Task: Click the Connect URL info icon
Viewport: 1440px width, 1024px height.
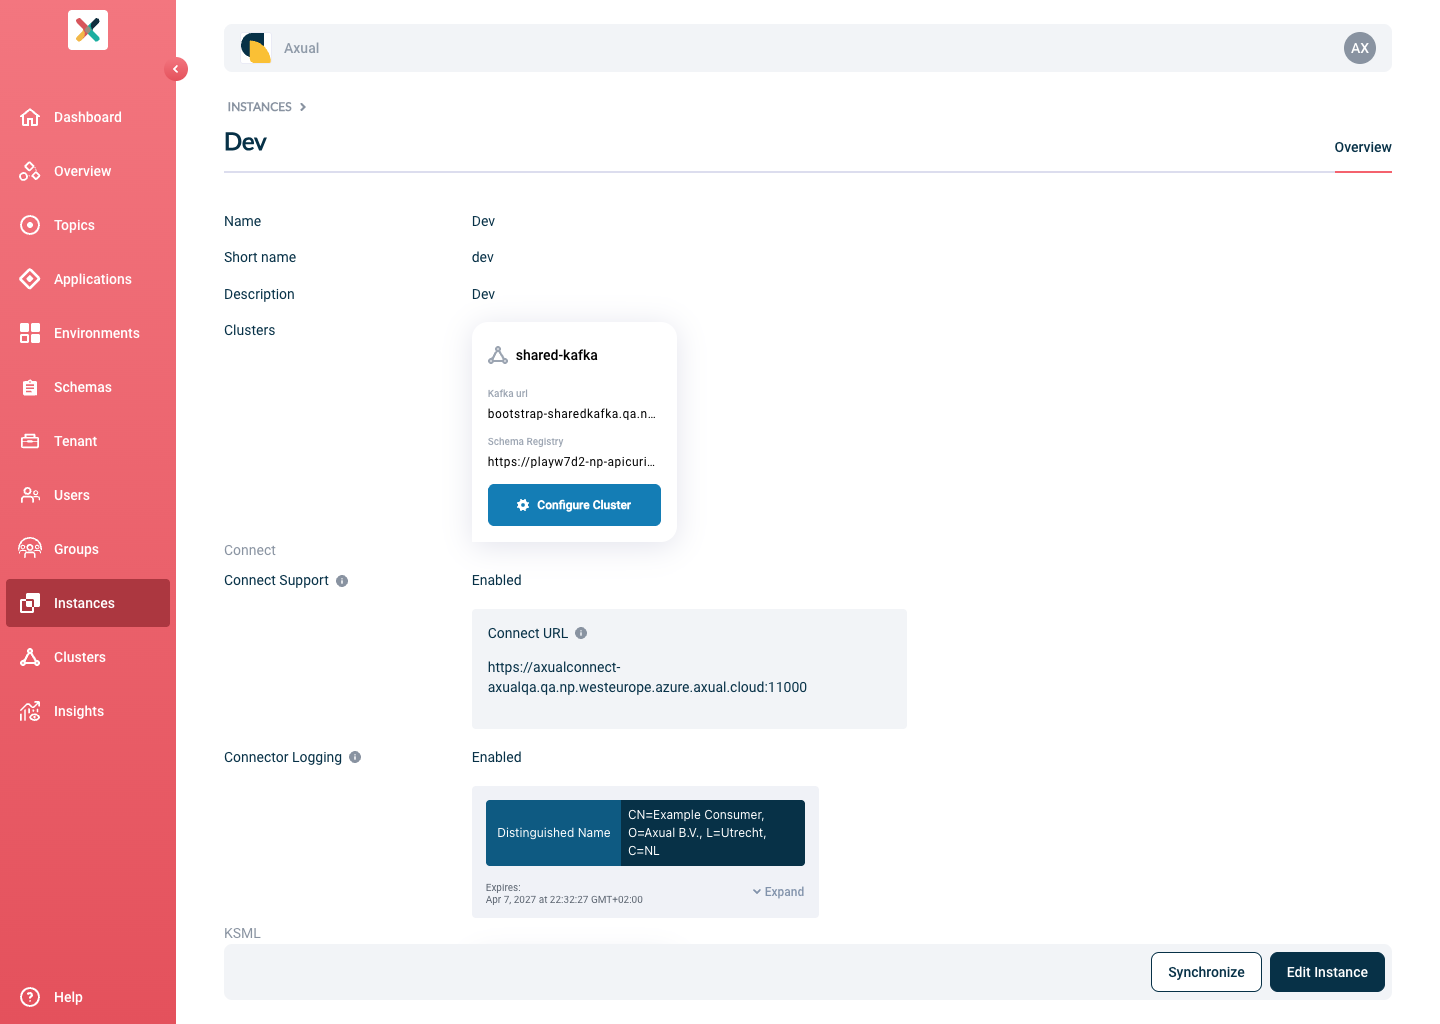Action: click(581, 633)
